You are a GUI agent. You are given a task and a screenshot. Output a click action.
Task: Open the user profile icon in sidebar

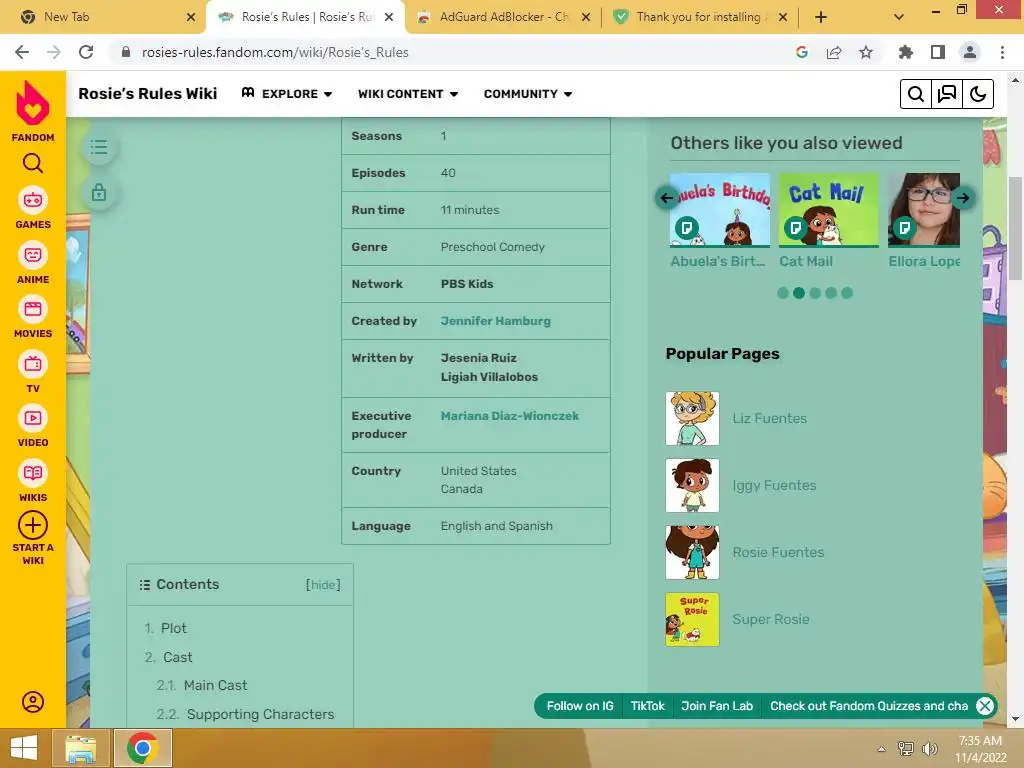(x=33, y=702)
